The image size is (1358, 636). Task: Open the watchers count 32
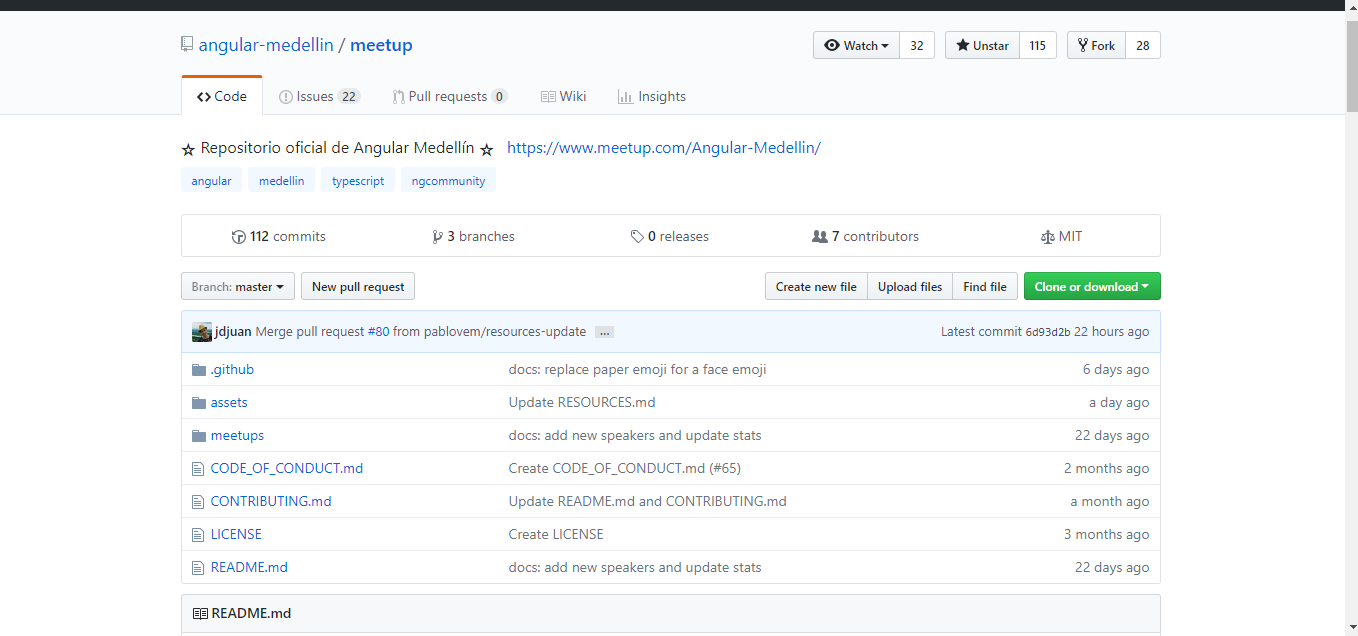pos(916,46)
